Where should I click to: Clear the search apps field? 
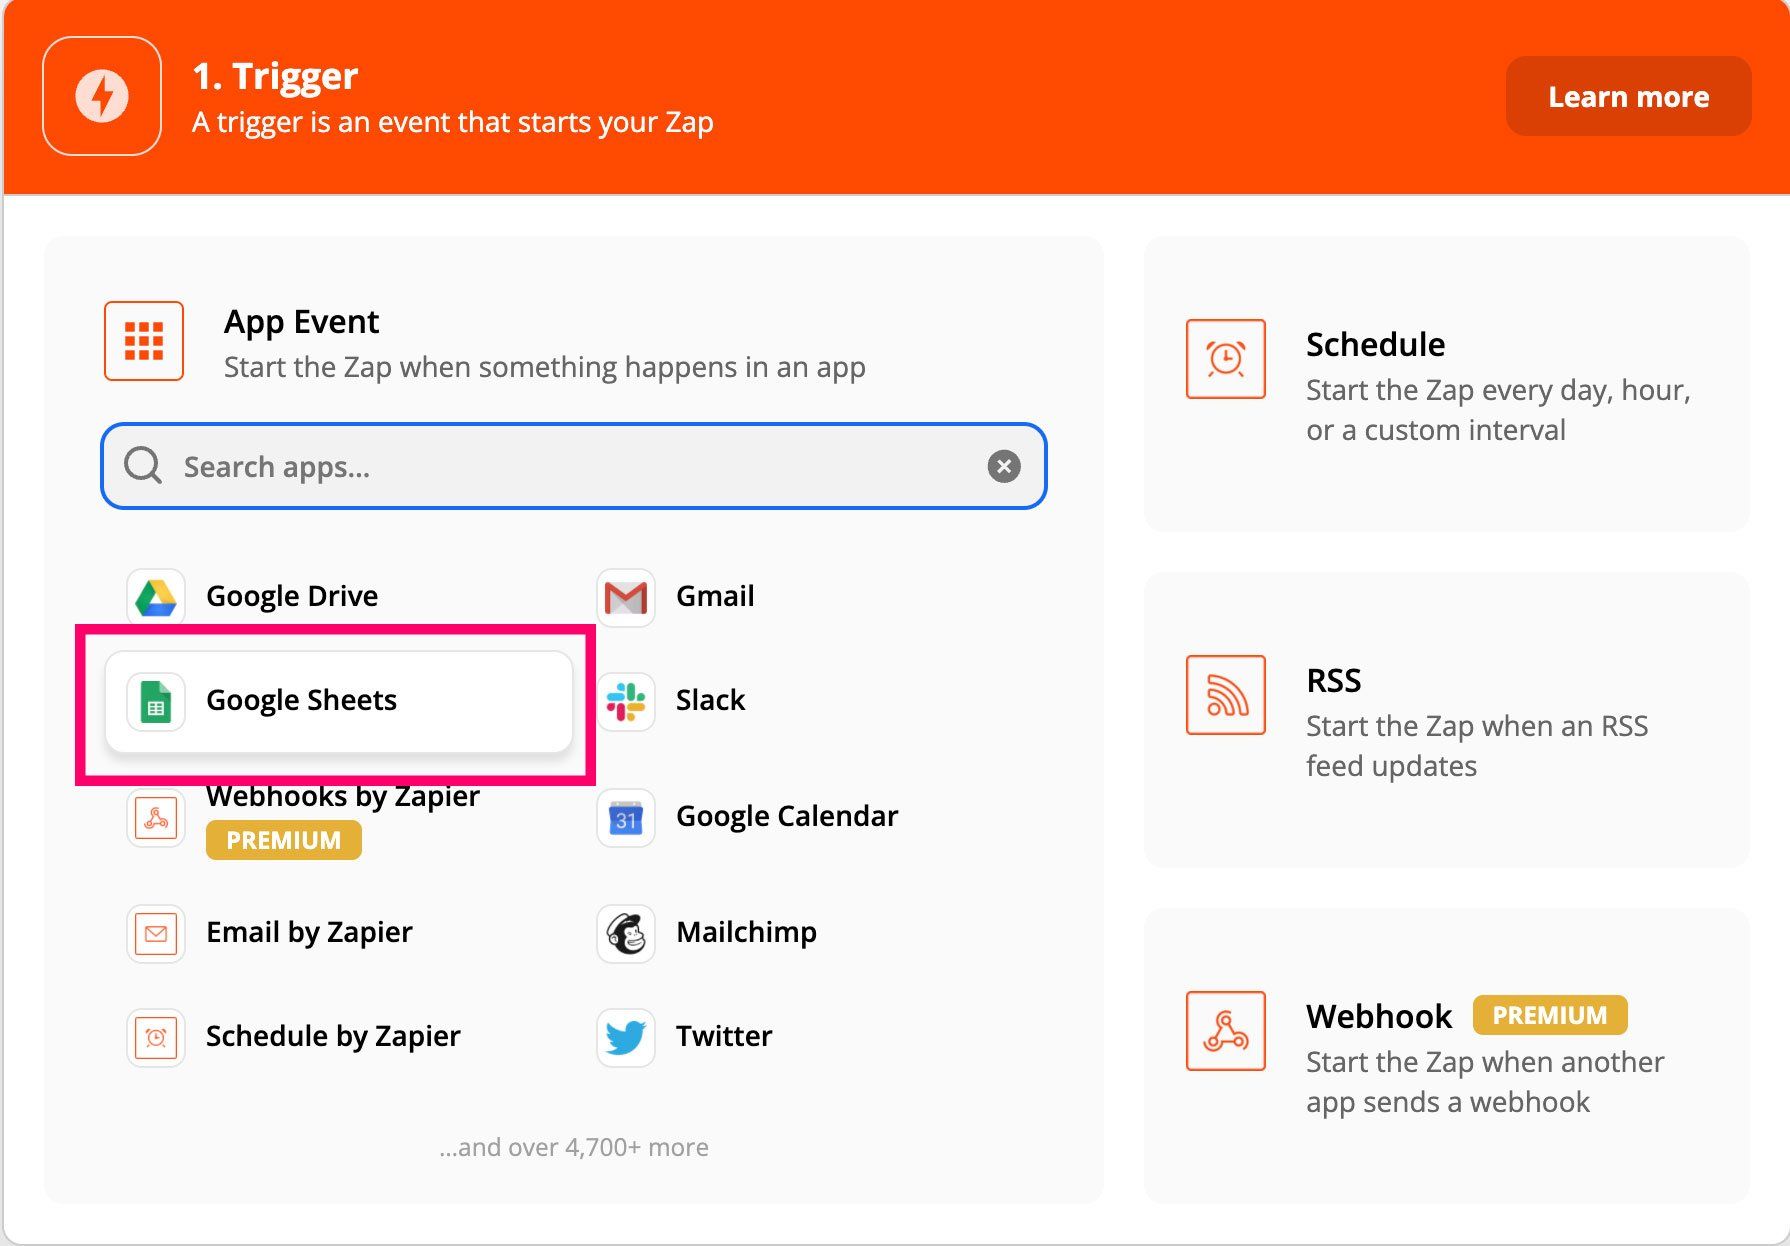click(x=1004, y=466)
